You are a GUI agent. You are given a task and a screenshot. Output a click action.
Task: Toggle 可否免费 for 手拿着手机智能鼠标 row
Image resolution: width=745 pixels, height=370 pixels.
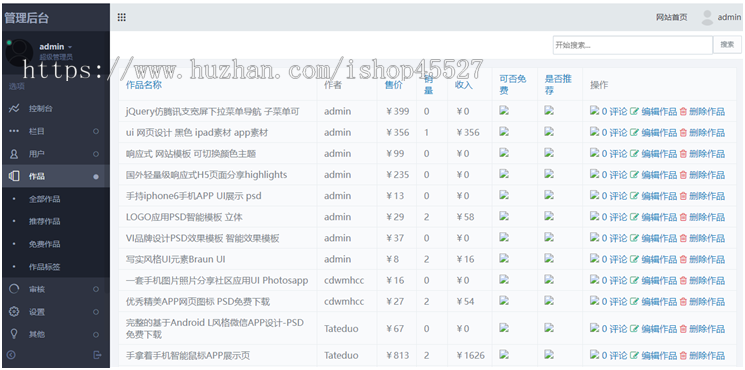click(504, 354)
